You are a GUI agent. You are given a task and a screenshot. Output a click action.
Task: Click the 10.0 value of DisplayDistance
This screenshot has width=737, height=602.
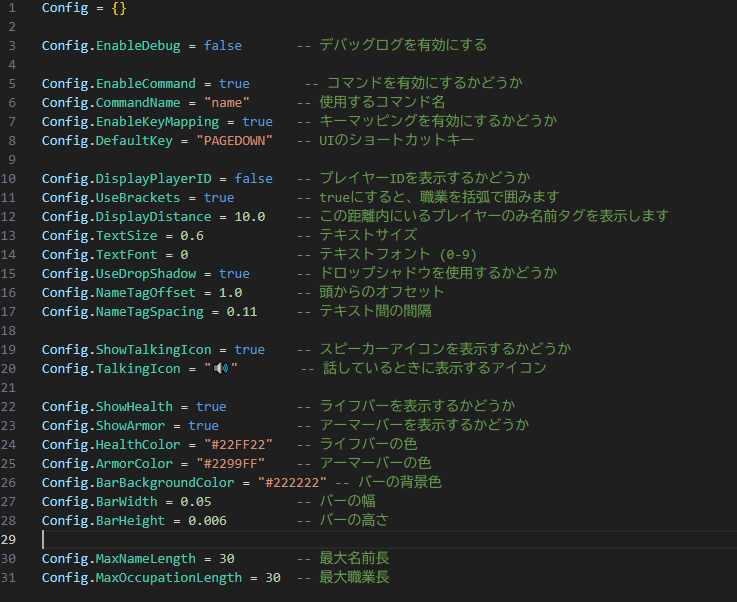point(250,217)
